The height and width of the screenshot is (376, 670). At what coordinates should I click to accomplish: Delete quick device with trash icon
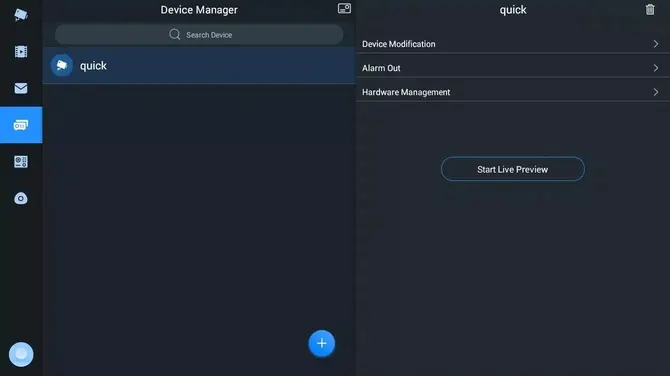pos(650,9)
